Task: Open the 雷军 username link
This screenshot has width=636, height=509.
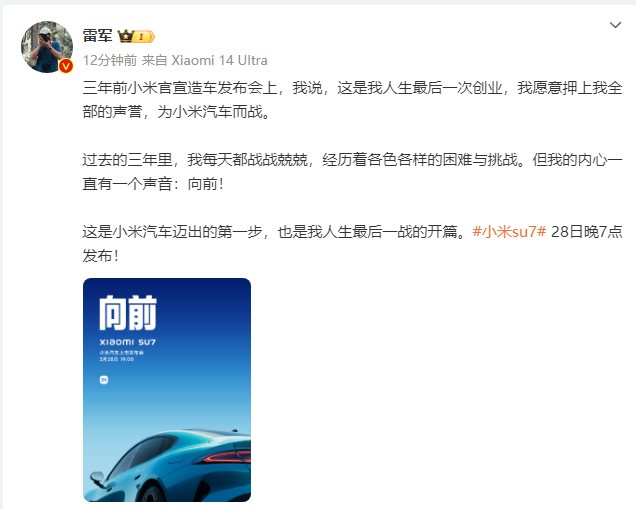Action: pyautogui.click(x=97, y=36)
